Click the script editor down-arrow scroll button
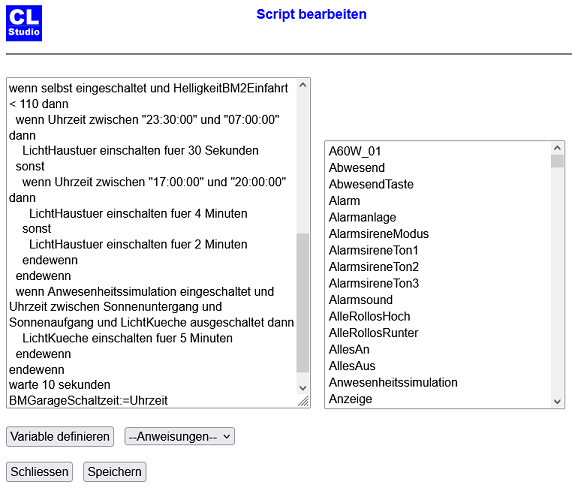 click(x=302, y=388)
